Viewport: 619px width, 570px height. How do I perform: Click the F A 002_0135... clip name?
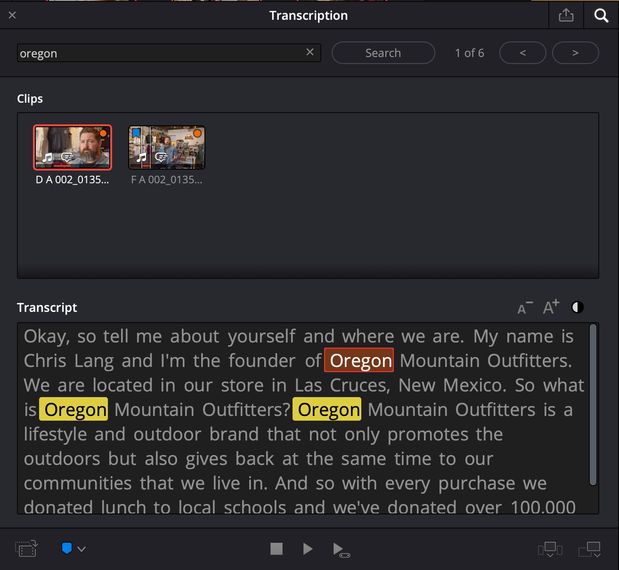pyautogui.click(x=167, y=180)
